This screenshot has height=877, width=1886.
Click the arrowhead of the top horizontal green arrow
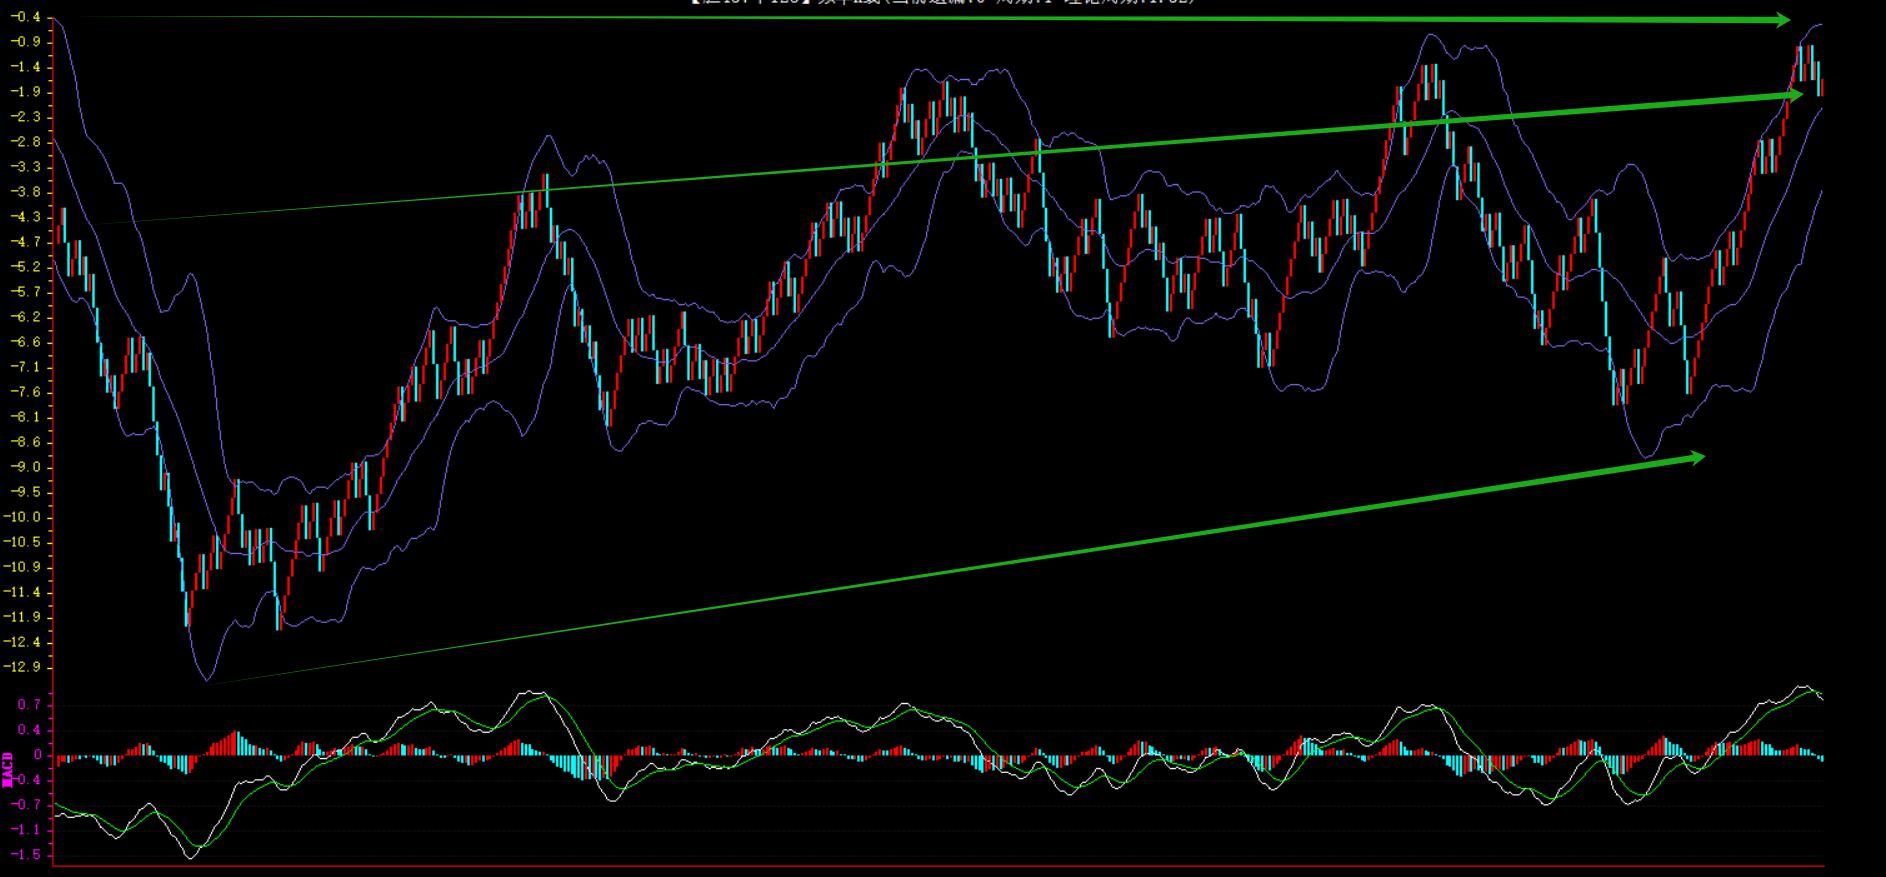point(1782,19)
